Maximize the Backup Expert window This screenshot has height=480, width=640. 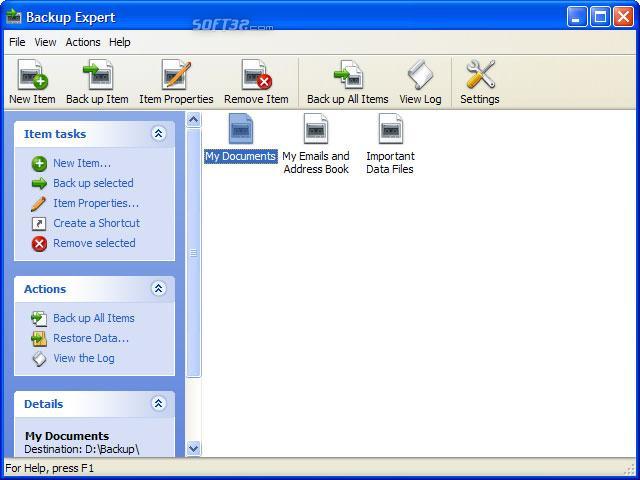(x=600, y=17)
